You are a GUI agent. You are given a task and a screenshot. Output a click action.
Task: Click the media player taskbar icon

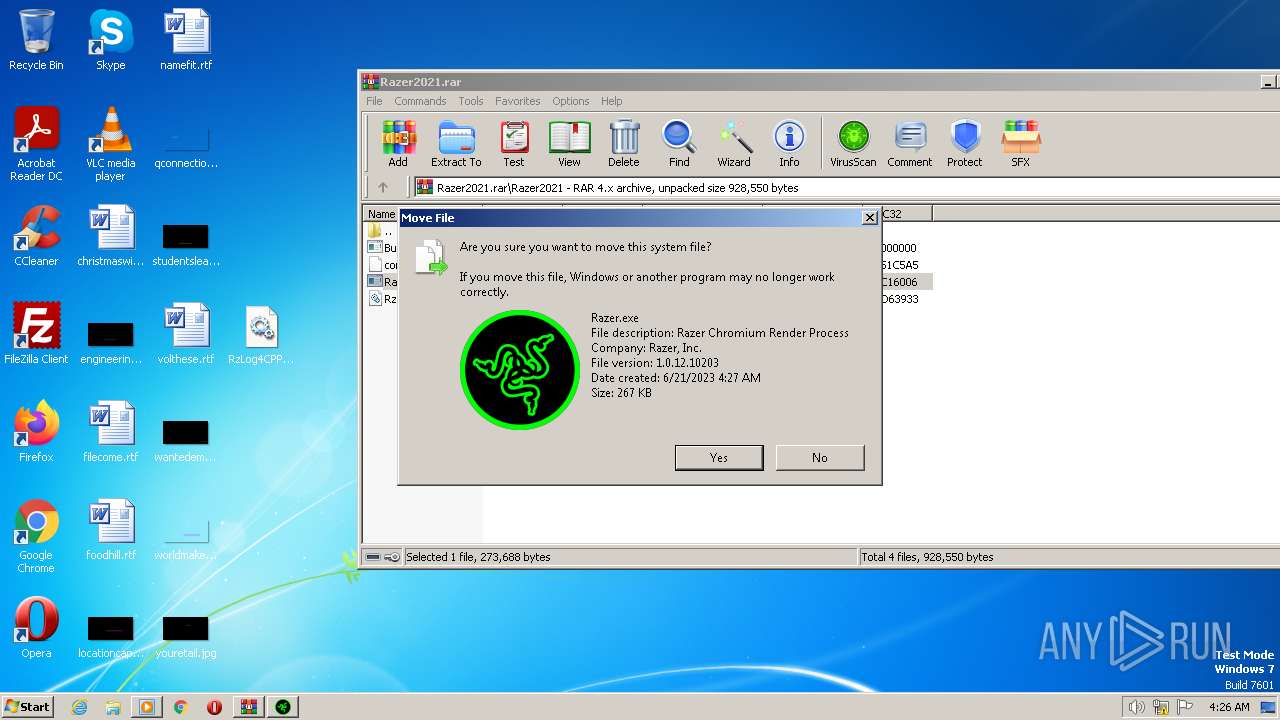coord(147,707)
